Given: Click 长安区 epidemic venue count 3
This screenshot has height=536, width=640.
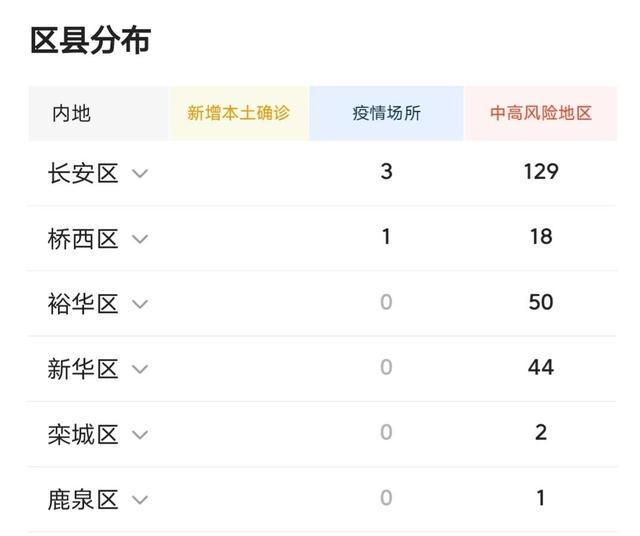Looking at the screenshot, I should [387, 171].
